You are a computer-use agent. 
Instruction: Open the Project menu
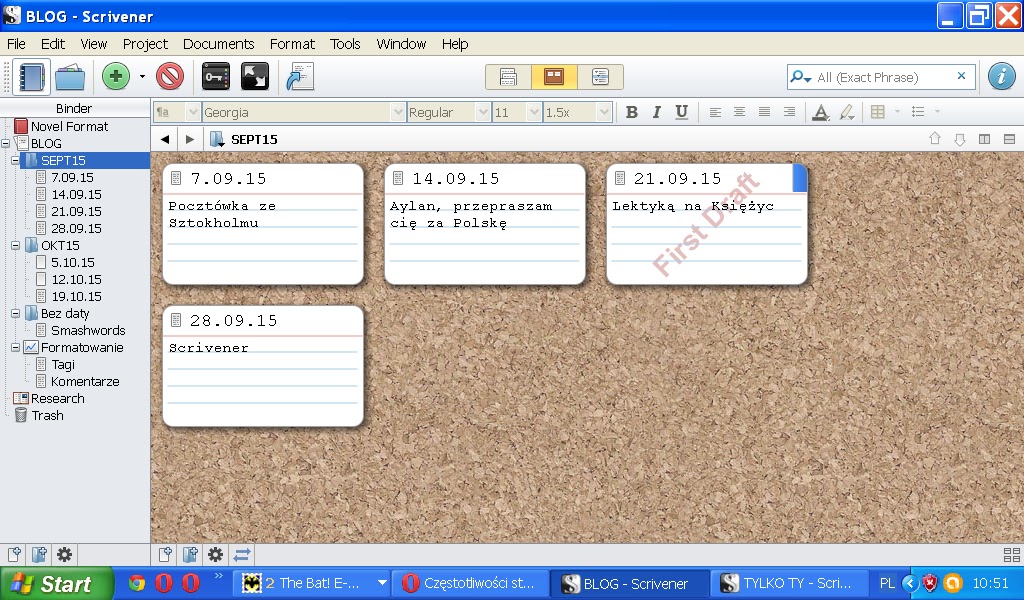tap(145, 44)
